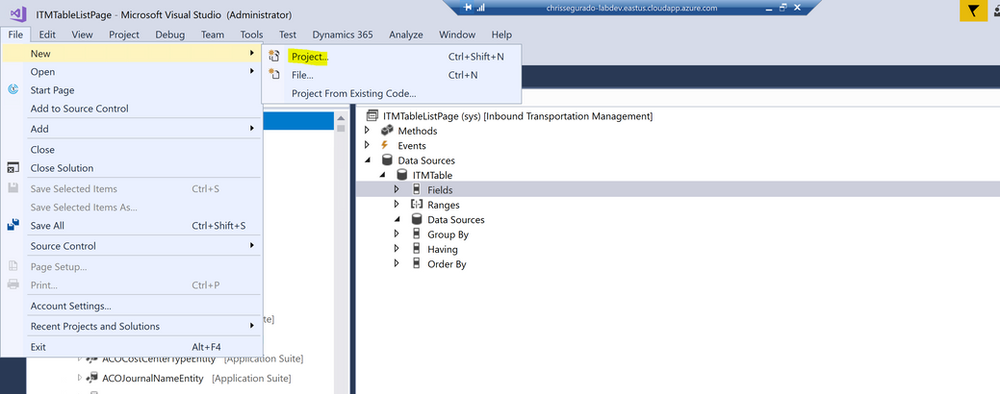The height and width of the screenshot is (394, 1000).
Task: Click the Order By node icon
Action: pos(416,263)
